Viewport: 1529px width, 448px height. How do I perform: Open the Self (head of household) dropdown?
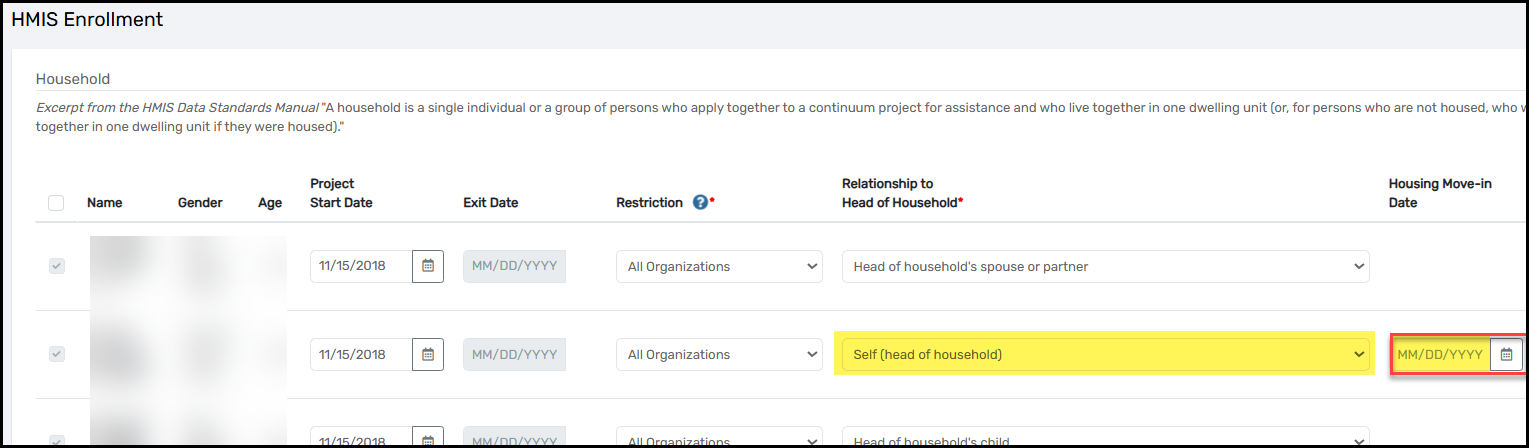pos(1106,354)
